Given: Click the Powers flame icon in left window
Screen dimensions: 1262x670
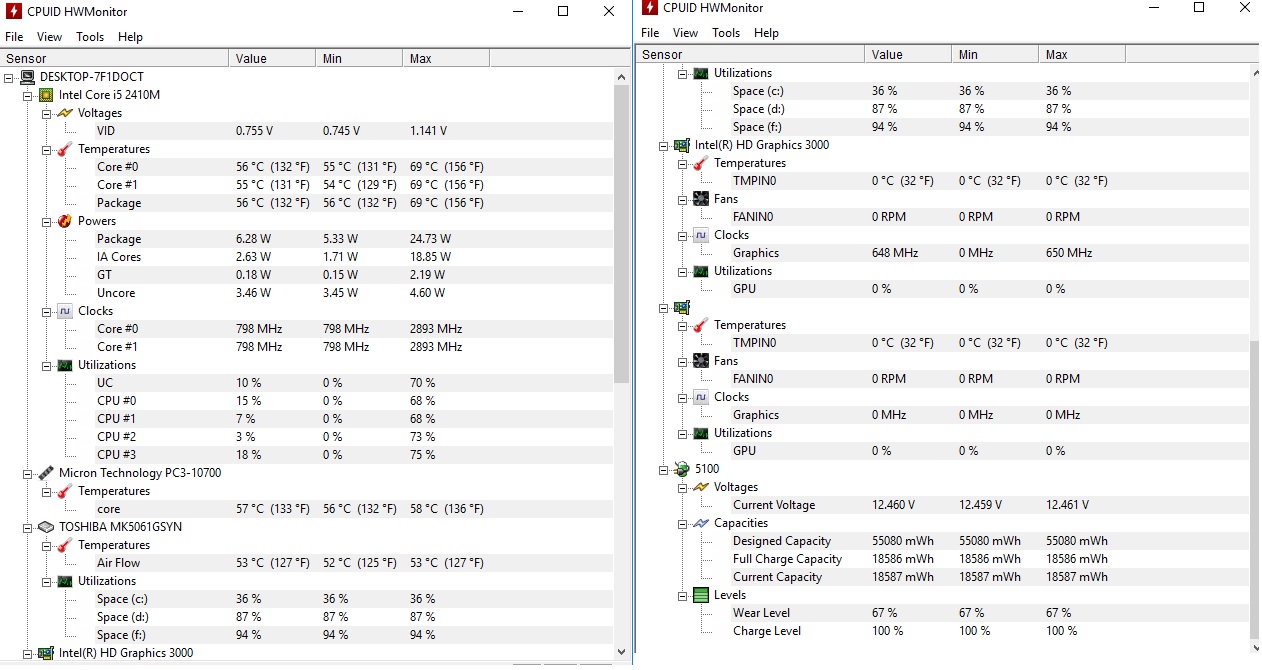Looking at the screenshot, I should [x=65, y=221].
